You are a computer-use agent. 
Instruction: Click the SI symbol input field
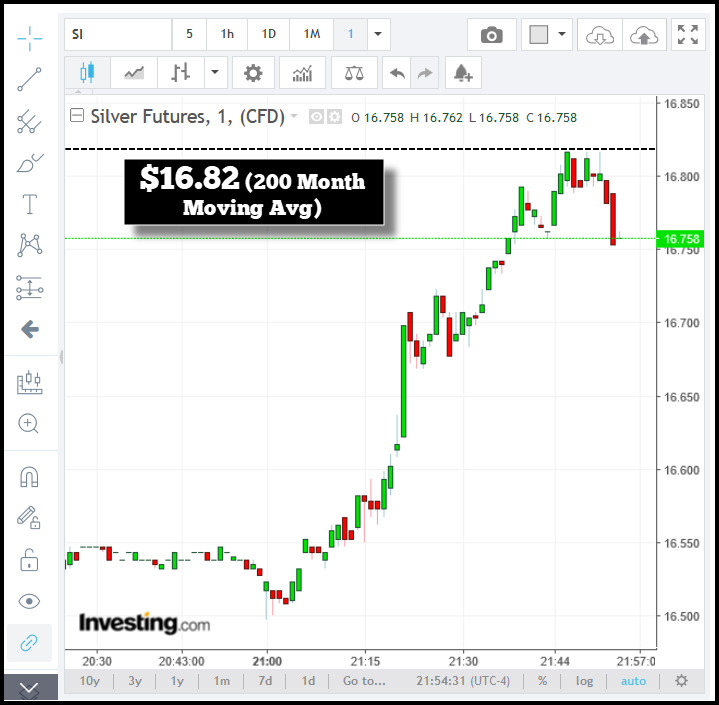[x=118, y=35]
